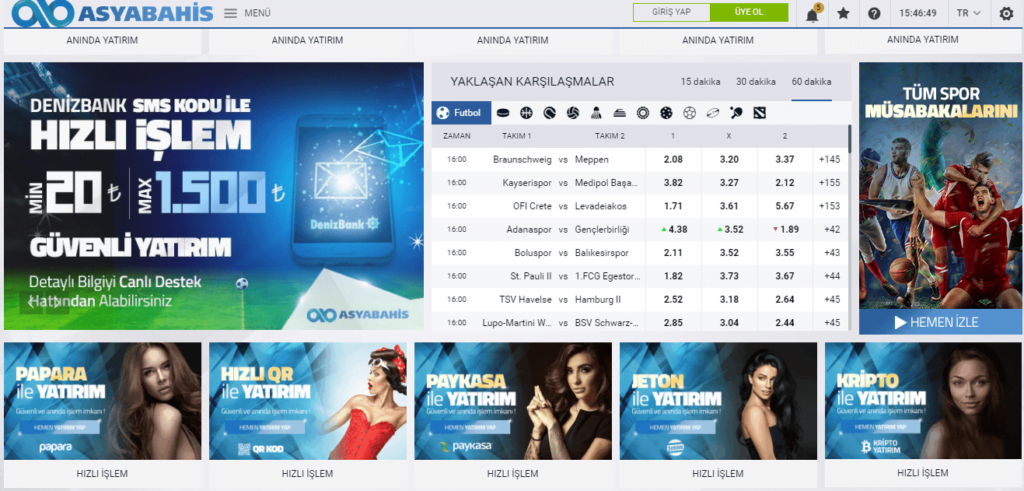The height and width of the screenshot is (491, 1024).
Task: Pick odds 5.67 for Levadeiakos
Action: coord(786,206)
